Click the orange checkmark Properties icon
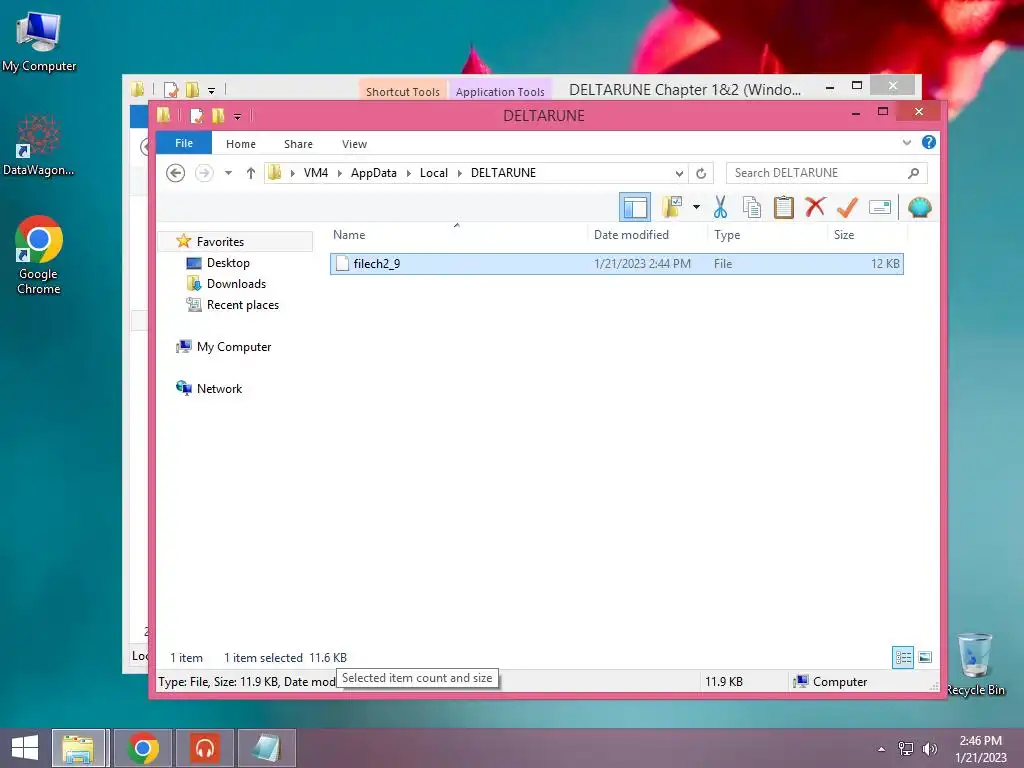The height and width of the screenshot is (768, 1024). pos(846,208)
